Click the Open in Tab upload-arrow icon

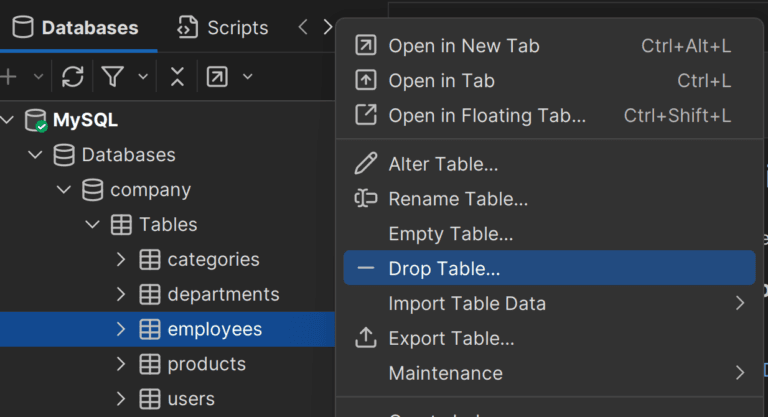tap(366, 80)
